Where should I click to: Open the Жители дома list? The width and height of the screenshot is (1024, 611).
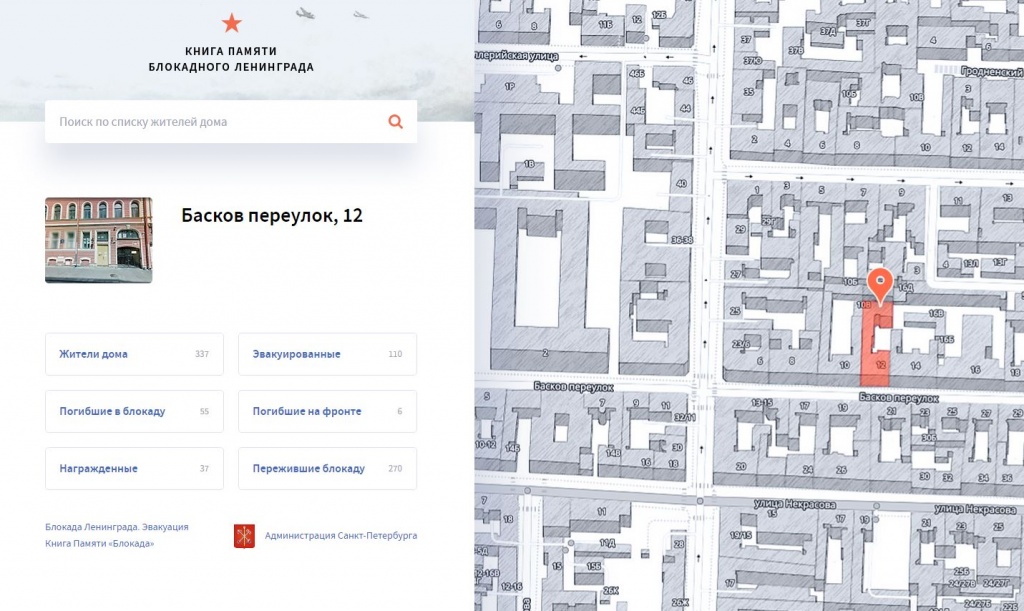coord(134,354)
